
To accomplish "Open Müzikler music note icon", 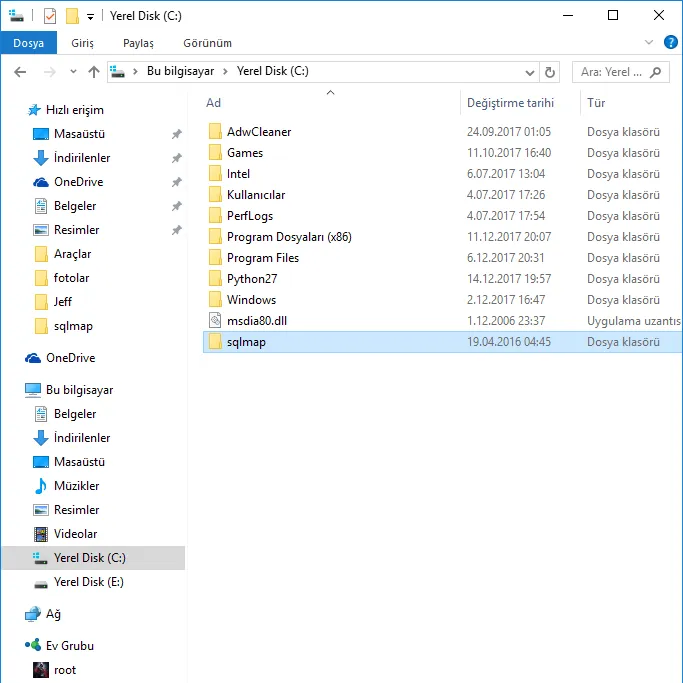I will click(41, 486).
